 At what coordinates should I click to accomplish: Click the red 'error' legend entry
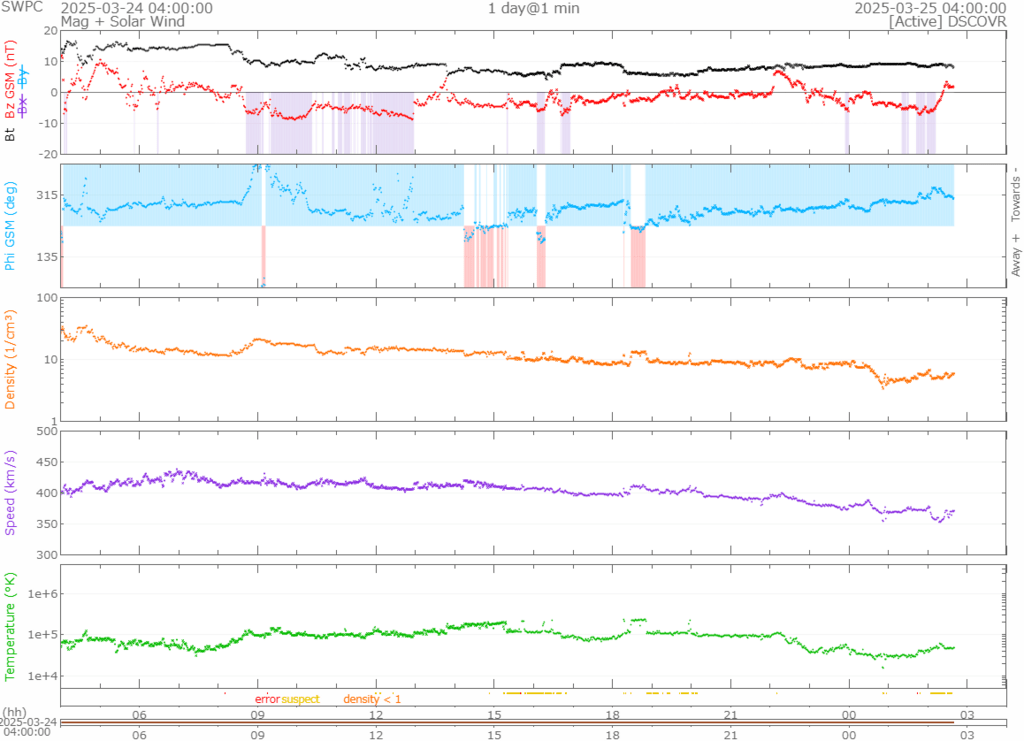[x=267, y=699]
